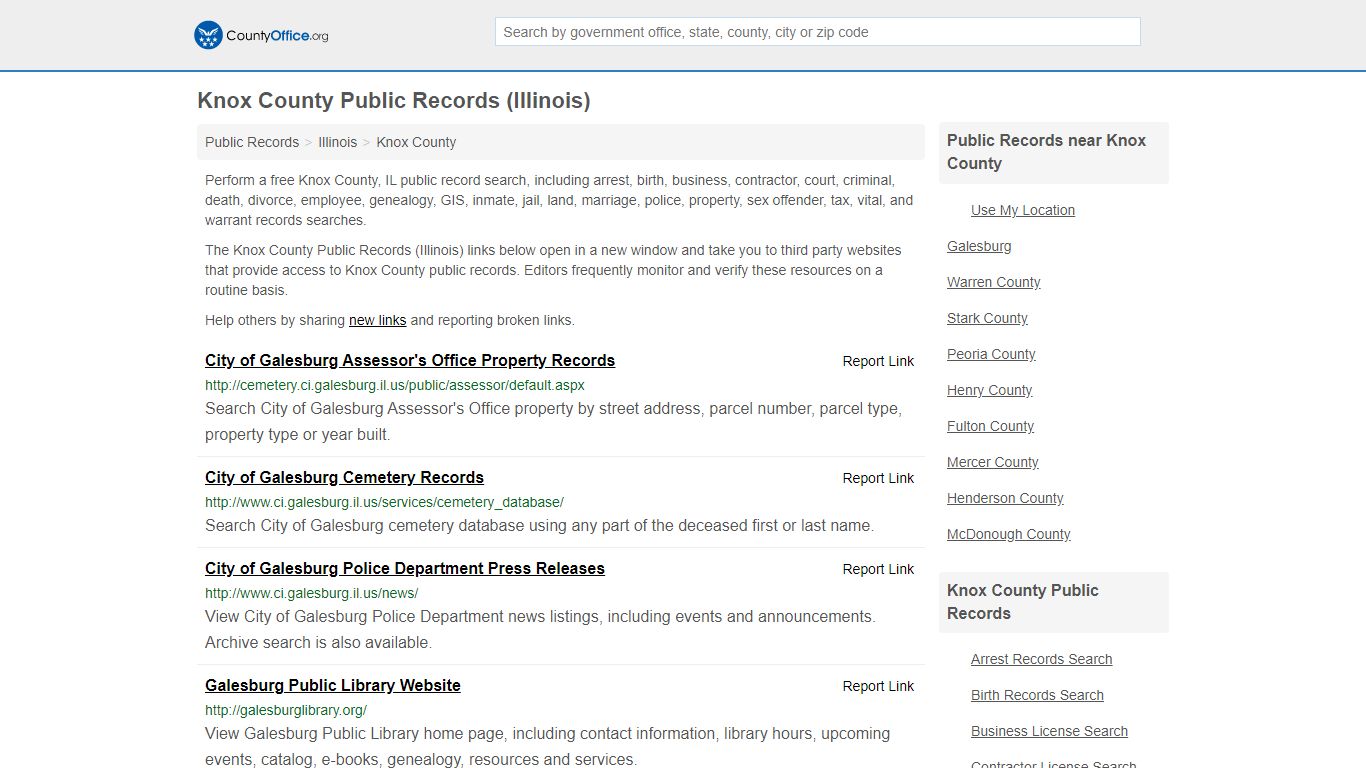Click the CountyOffice.org logo
Screen dimensions: 1366x768
click(x=261, y=35)
